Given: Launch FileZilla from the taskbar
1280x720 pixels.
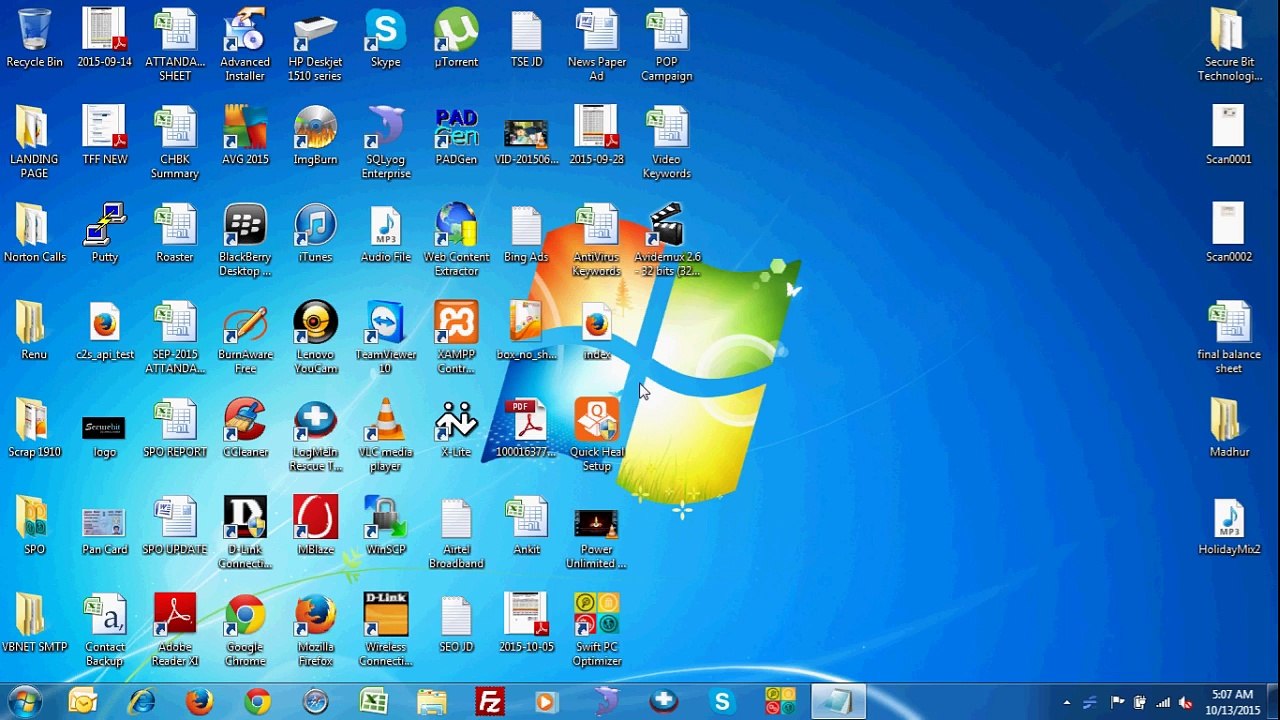Looking at the screenshot, I should pyautogui.click(x=489, y=702).
